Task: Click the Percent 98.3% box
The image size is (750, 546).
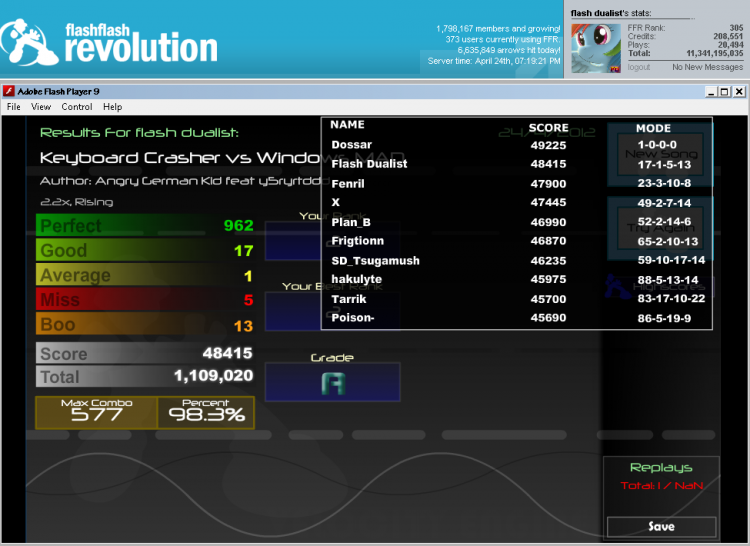Action: [206, 412]
